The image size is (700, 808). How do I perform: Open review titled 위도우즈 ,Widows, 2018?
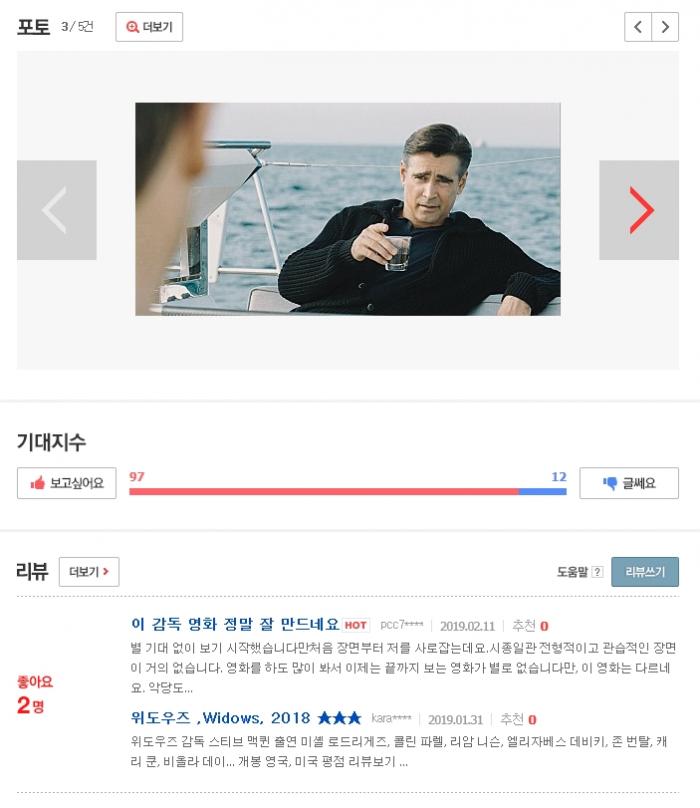click(x=221, y=718)
